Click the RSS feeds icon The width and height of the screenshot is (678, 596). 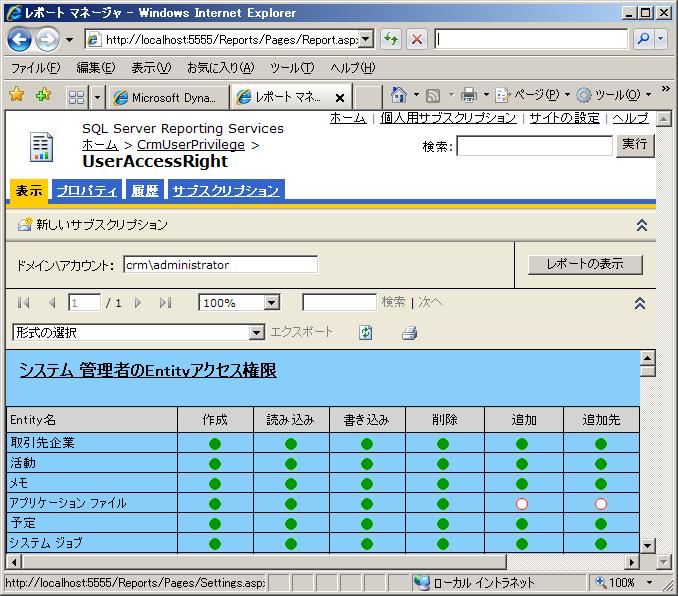click(433, 96)
